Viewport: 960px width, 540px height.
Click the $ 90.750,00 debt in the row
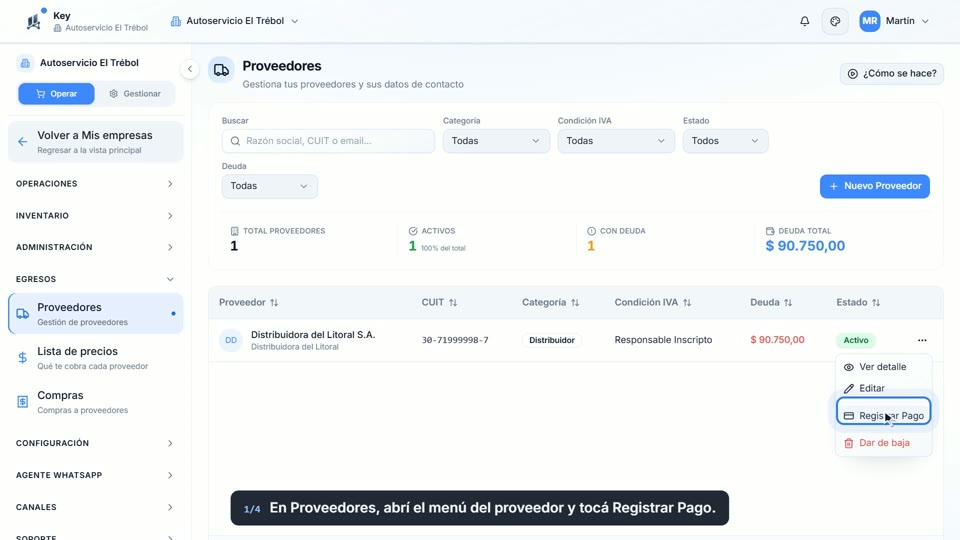(777, 340)
